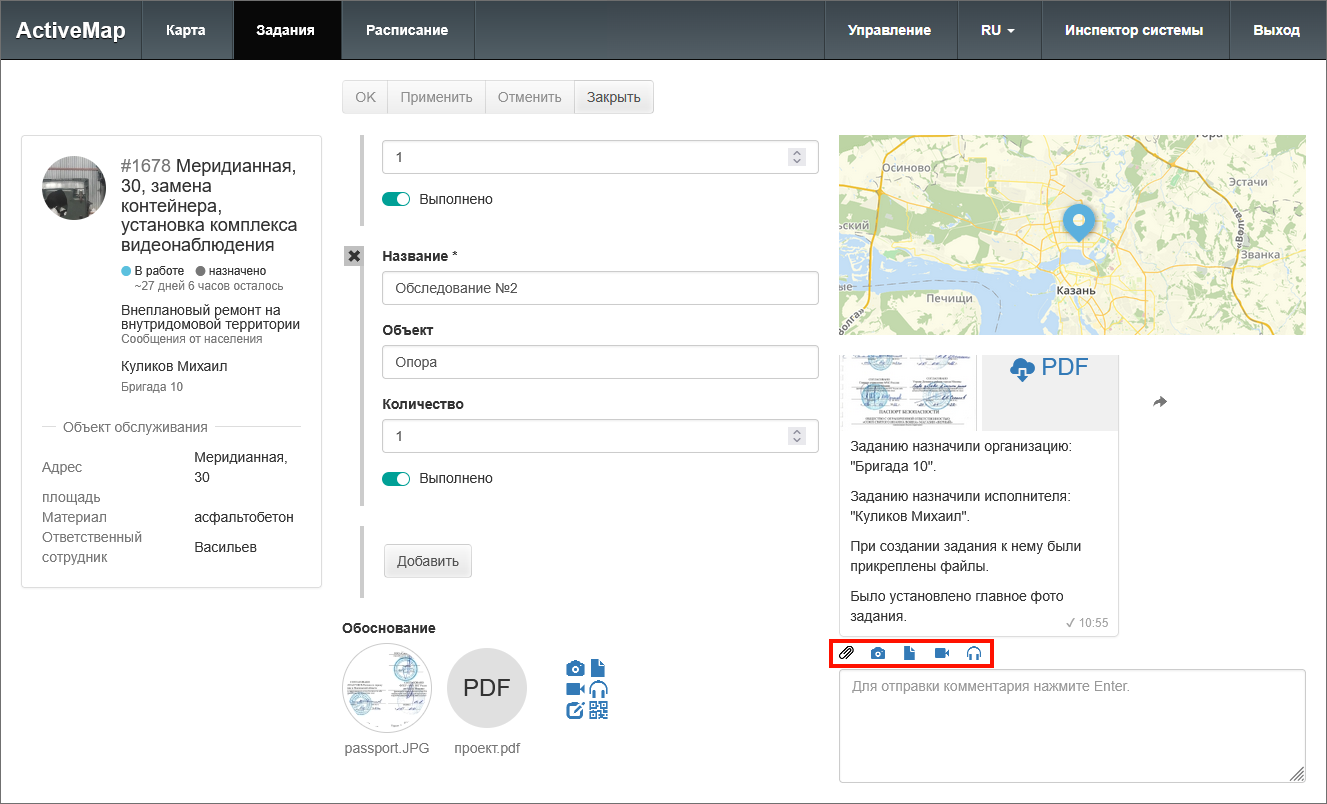Remove the Обследование №2 block with the X icon
1327x804 pixels.
coord(353,256)
